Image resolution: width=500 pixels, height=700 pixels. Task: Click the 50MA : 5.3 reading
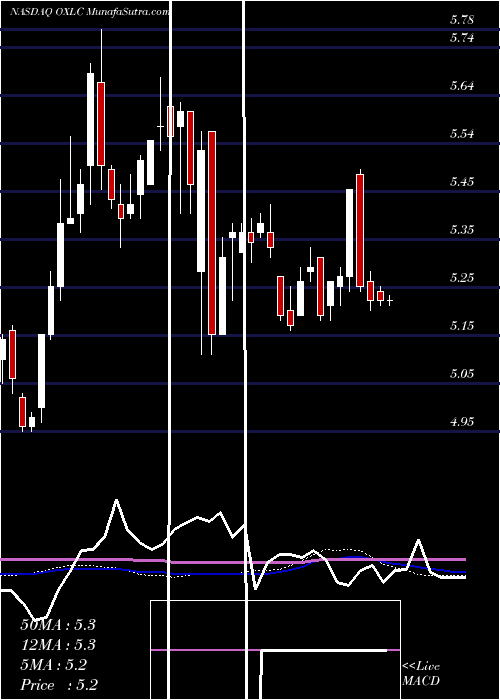coord(58,625)
